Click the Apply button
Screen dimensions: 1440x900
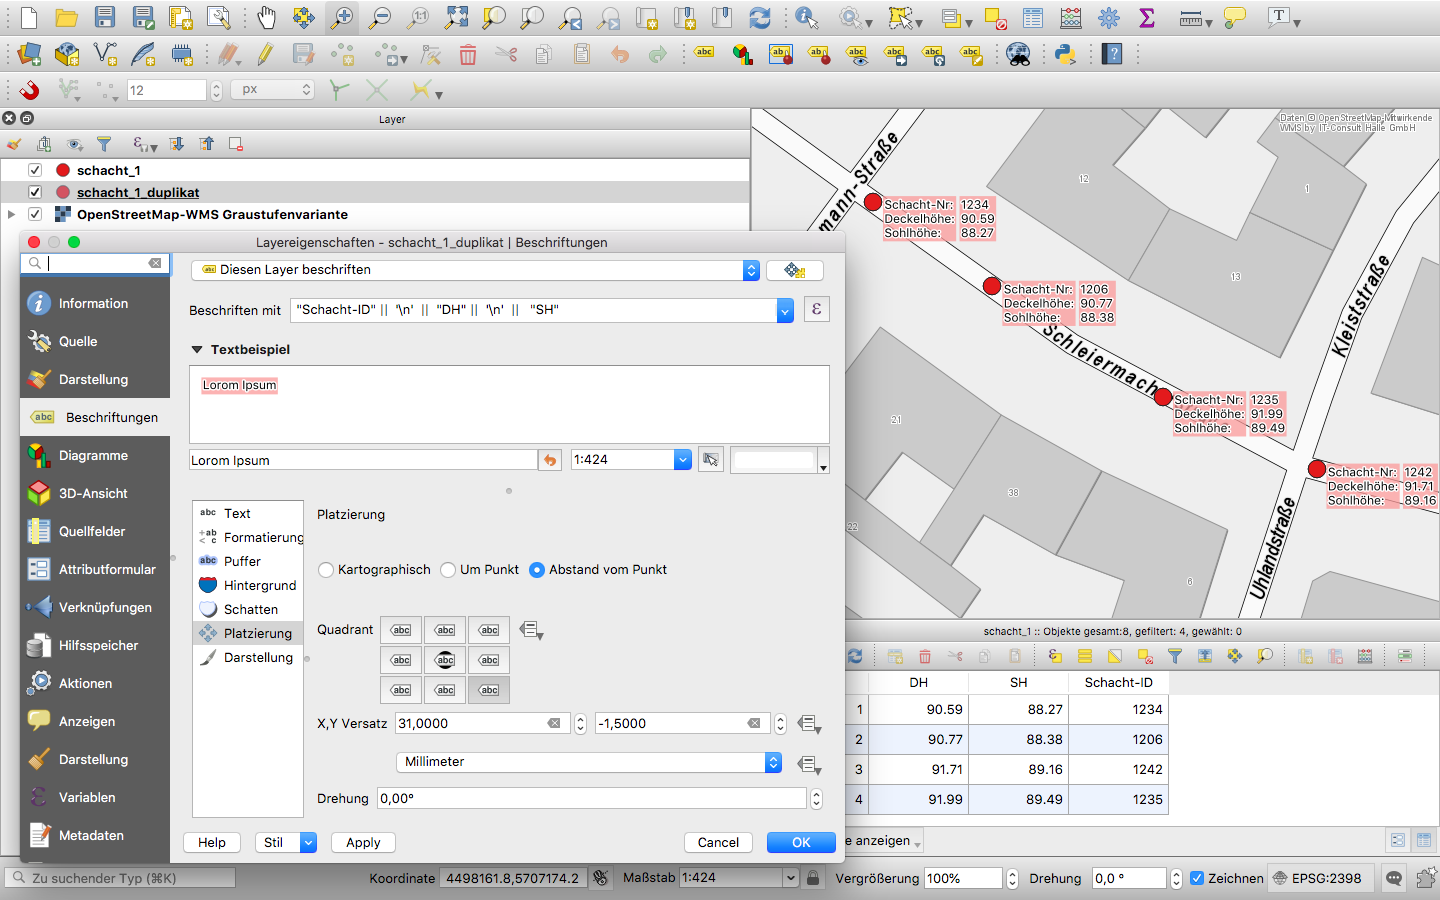tap(363, 842)
